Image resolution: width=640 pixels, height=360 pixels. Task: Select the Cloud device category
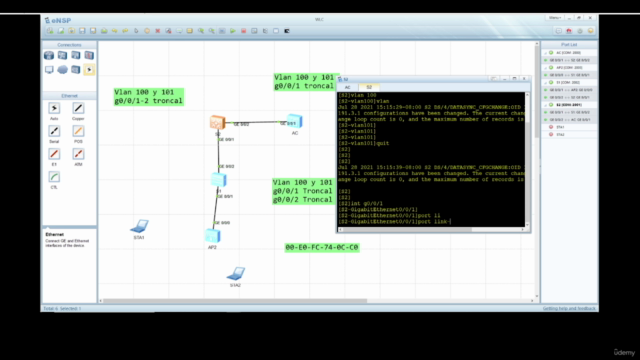(x=62, y=70)
